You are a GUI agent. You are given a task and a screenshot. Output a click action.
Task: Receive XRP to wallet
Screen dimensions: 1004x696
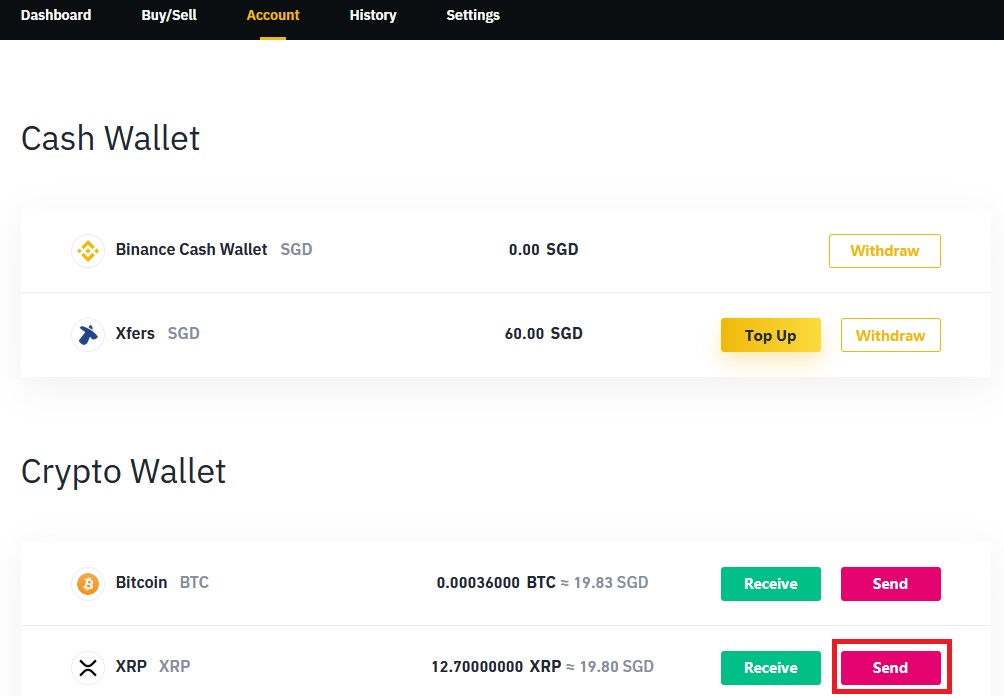click(x=770, y=668)
